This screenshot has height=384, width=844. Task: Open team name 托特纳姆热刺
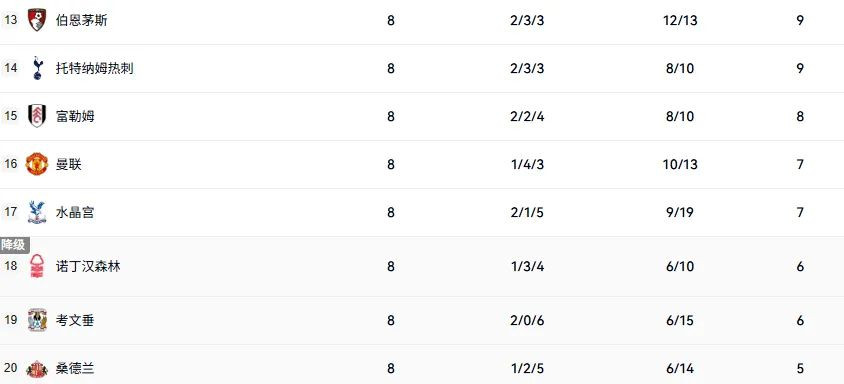tap(95, 68)
